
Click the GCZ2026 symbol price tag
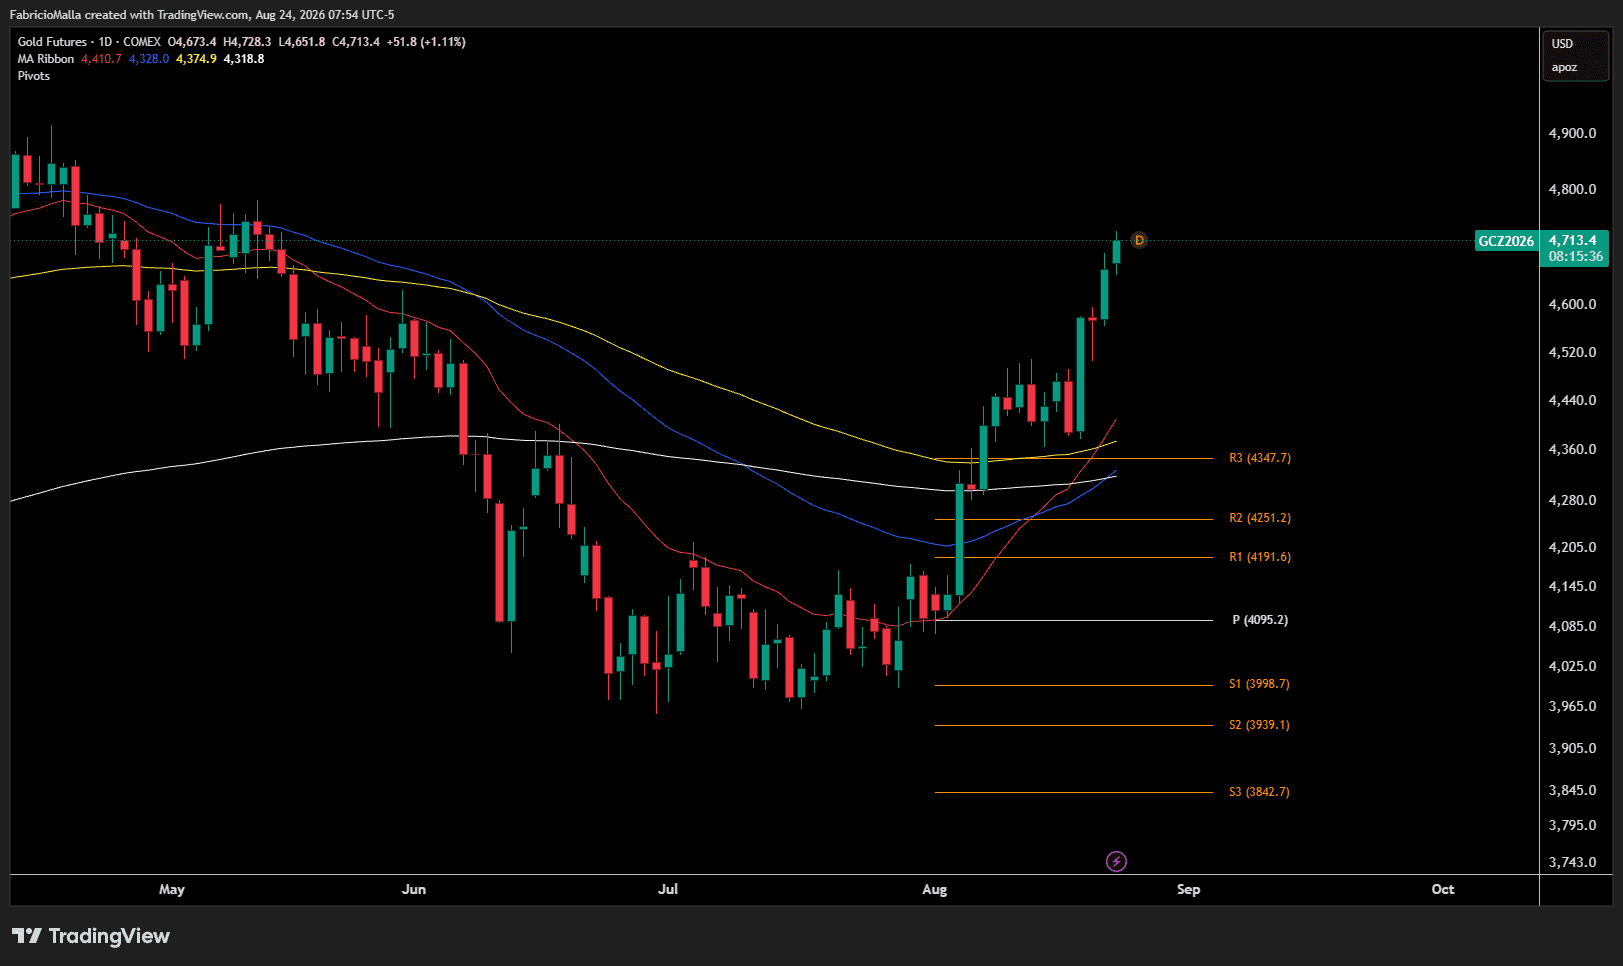point(1506,241)
